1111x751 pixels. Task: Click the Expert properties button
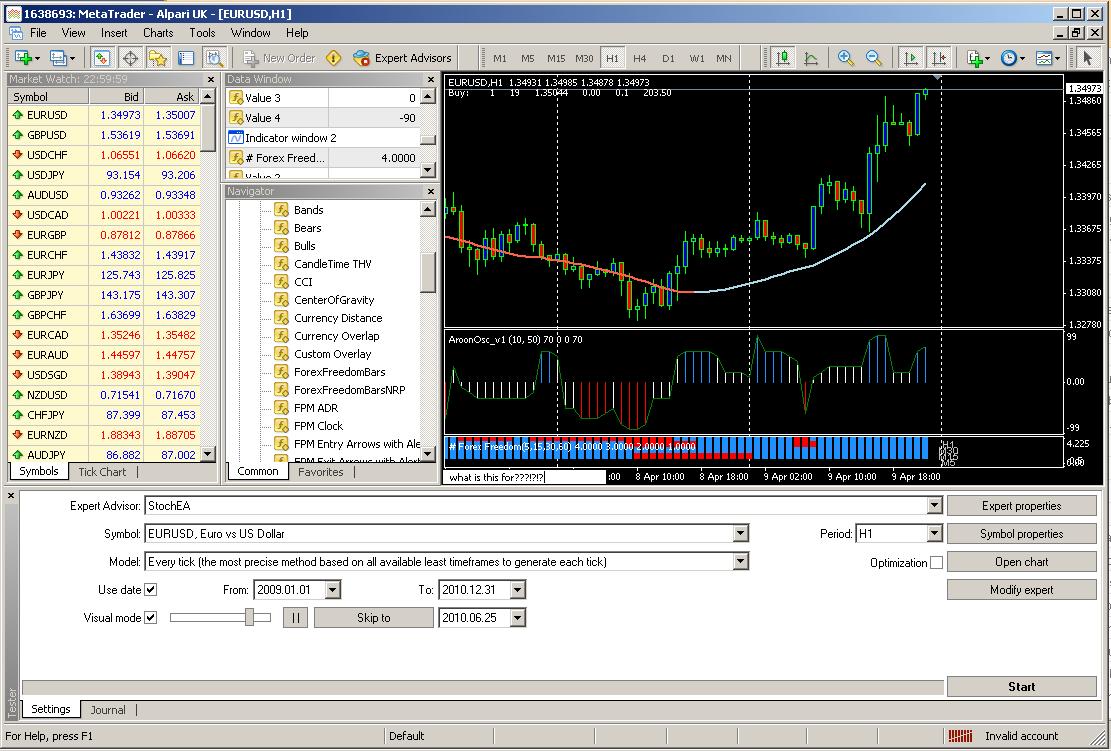coord(1022,506)
